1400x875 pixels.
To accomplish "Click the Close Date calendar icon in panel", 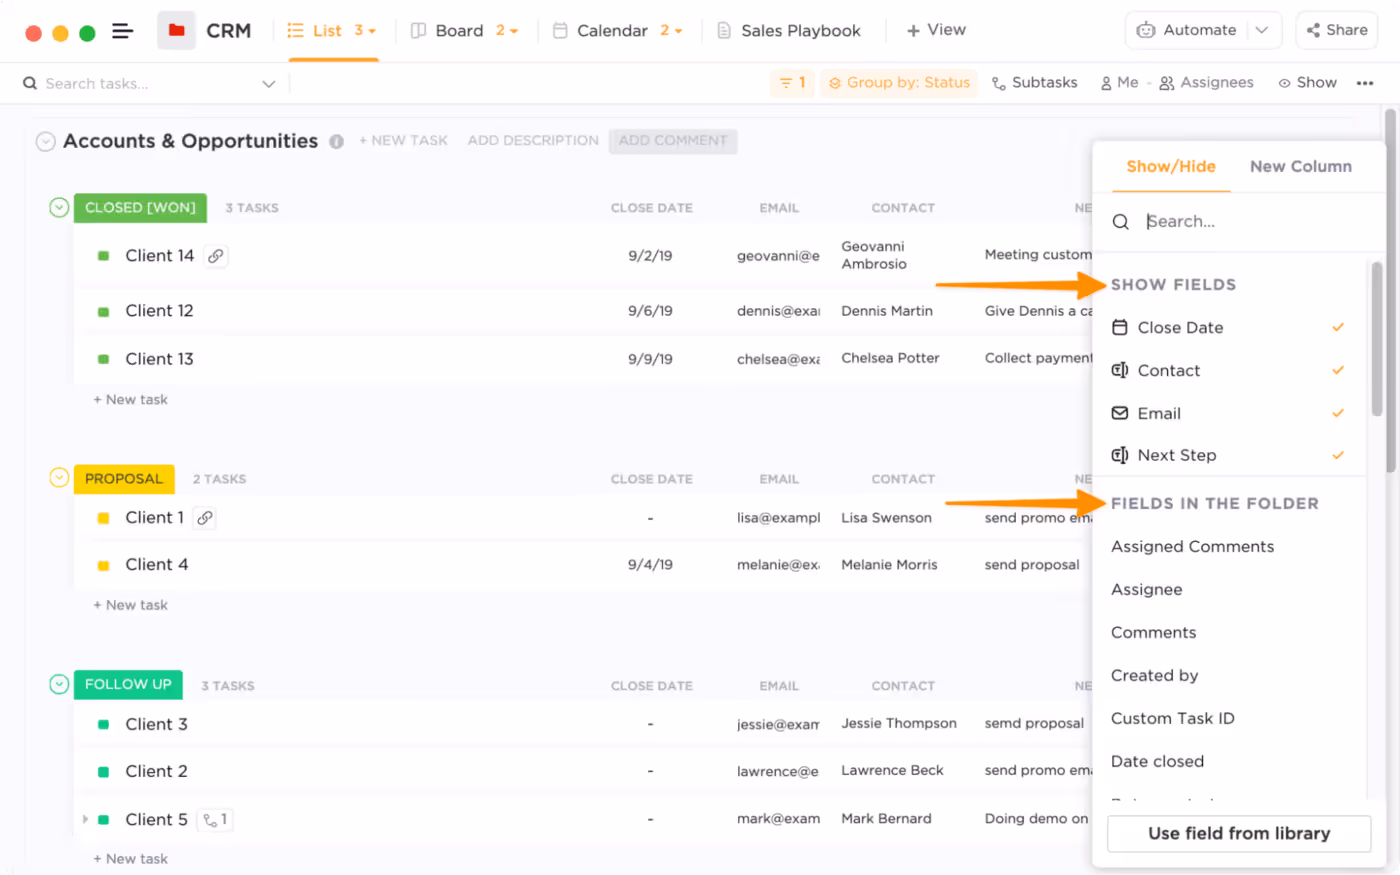I will coord(1120,327).
